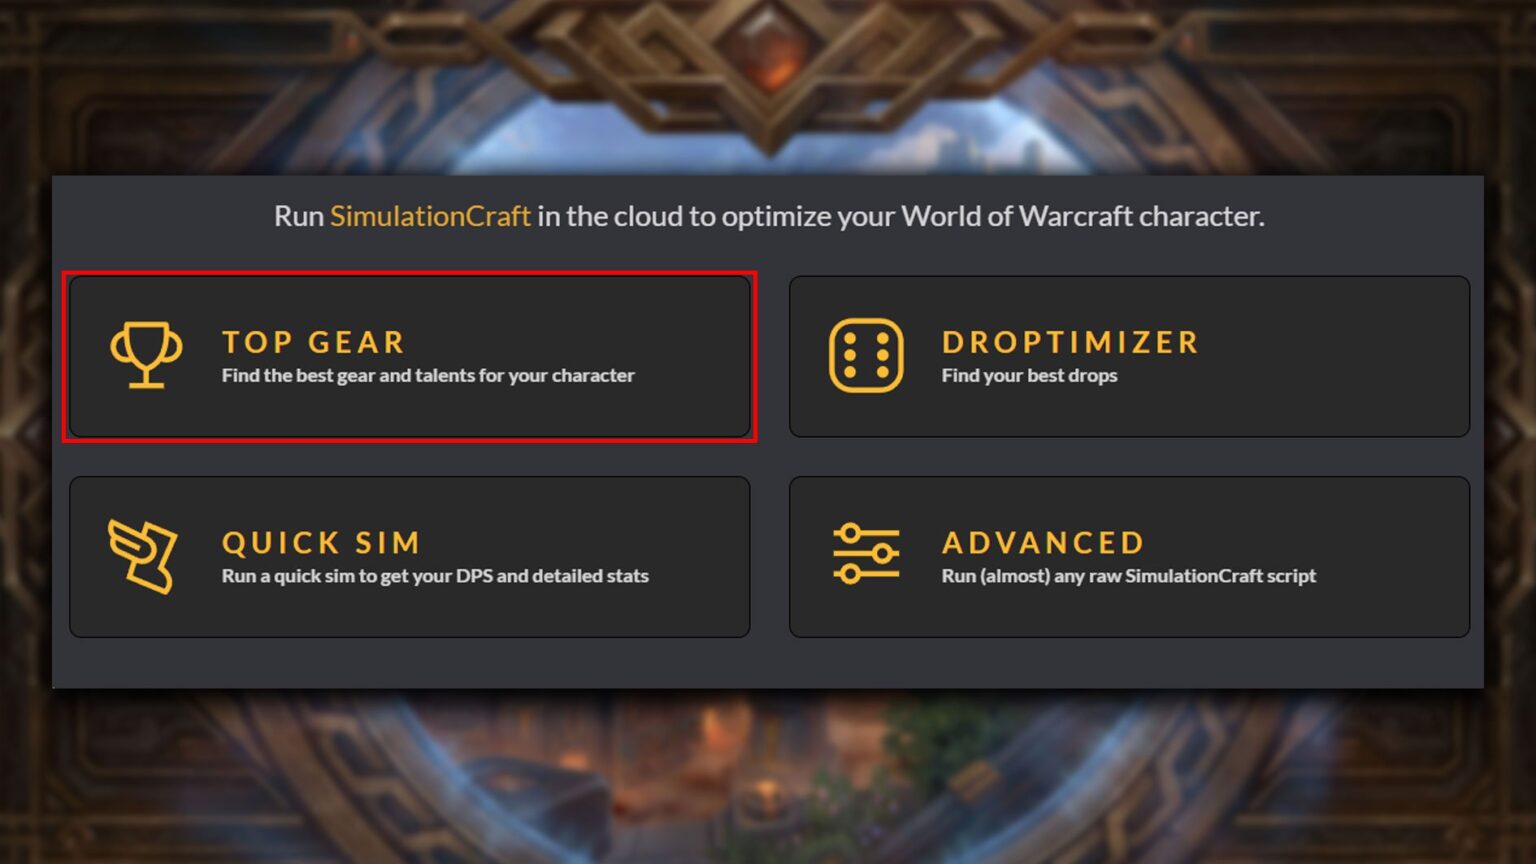Launch a Quick Sim run
Viewport: 1536px width, 864px height.
click(410, 555)
